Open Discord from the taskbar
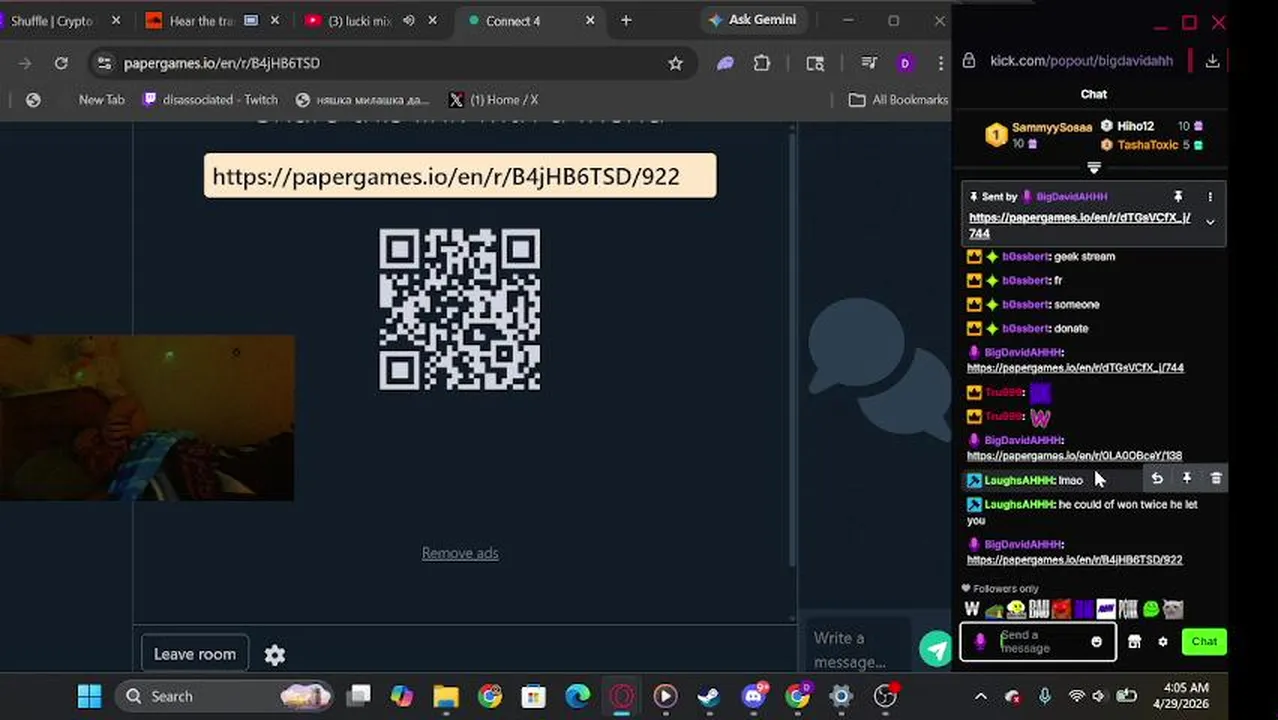Viewport: 1278px width, 720px height. pyautogui.click(x=754, y=696)
